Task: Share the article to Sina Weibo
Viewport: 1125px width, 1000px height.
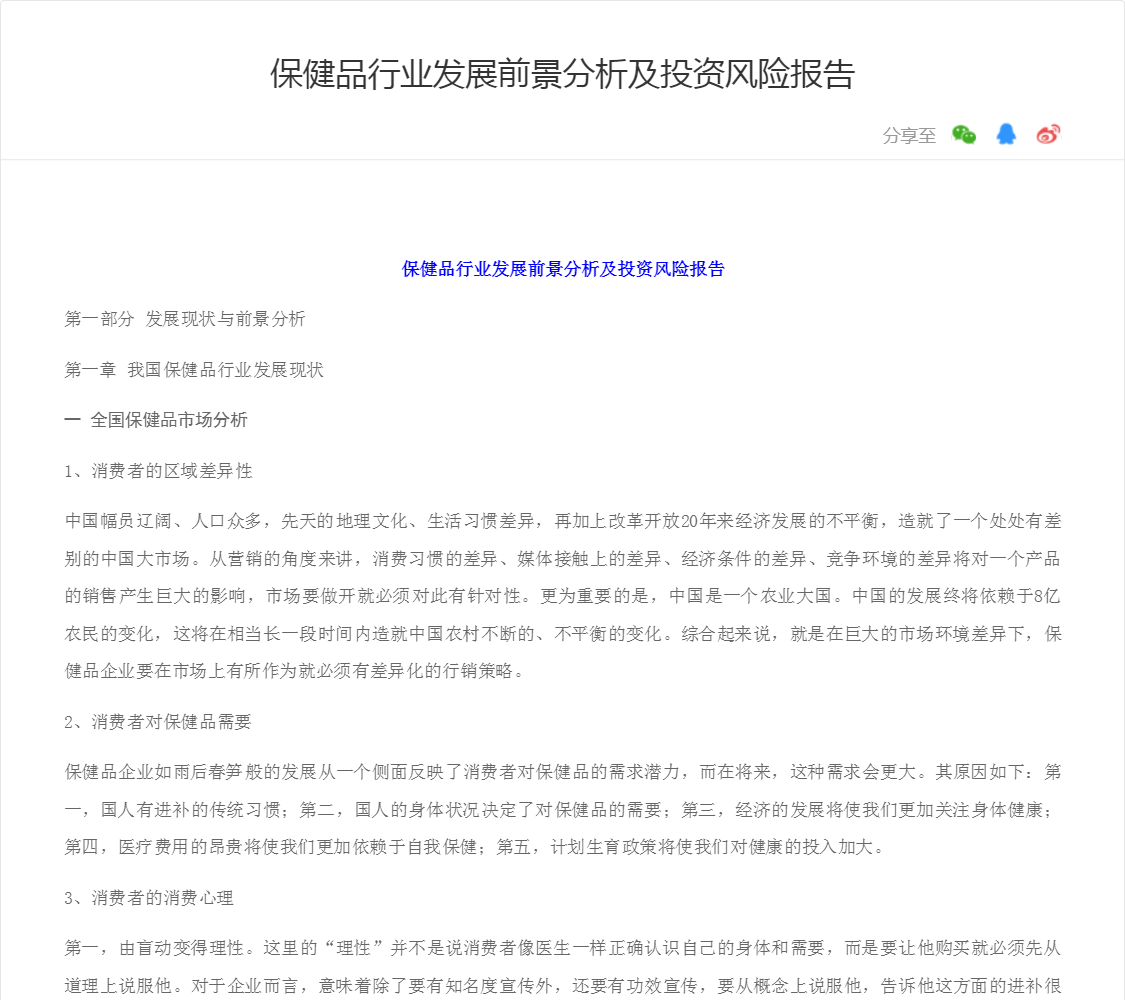Action: [x=1048, y=134]
